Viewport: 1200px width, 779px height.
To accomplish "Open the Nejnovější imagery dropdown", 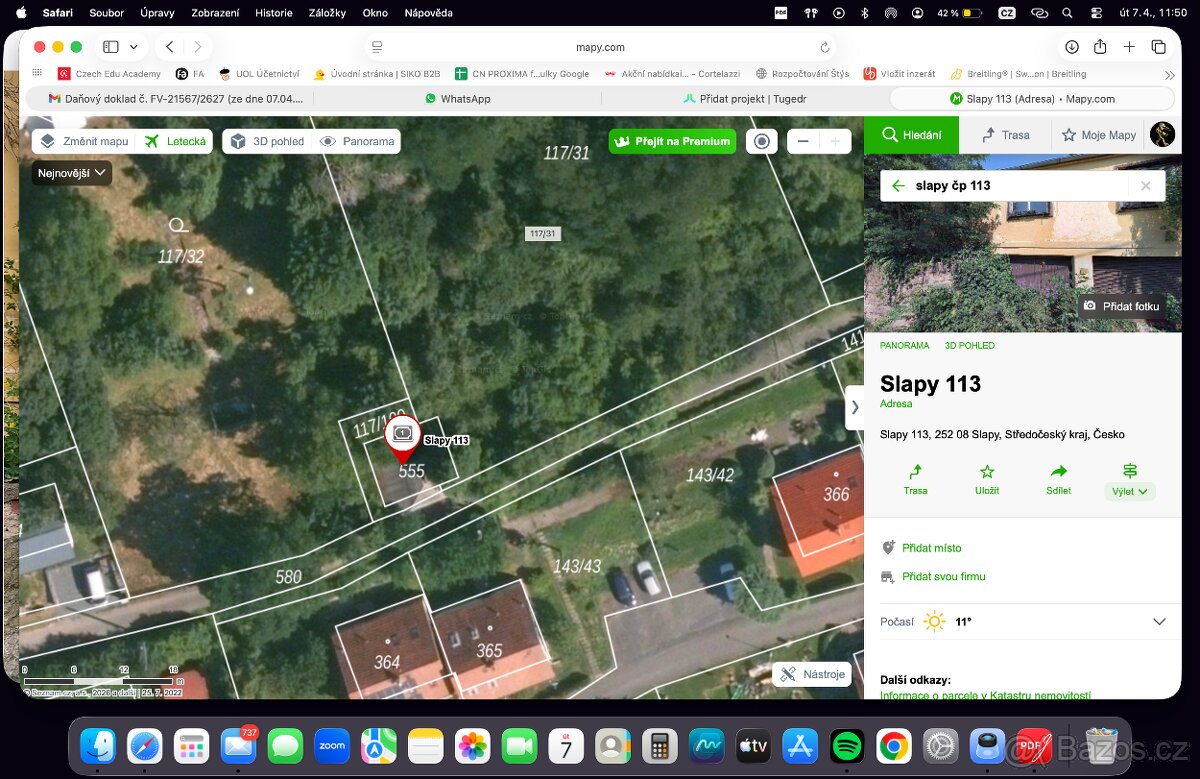I will point(72,173).
